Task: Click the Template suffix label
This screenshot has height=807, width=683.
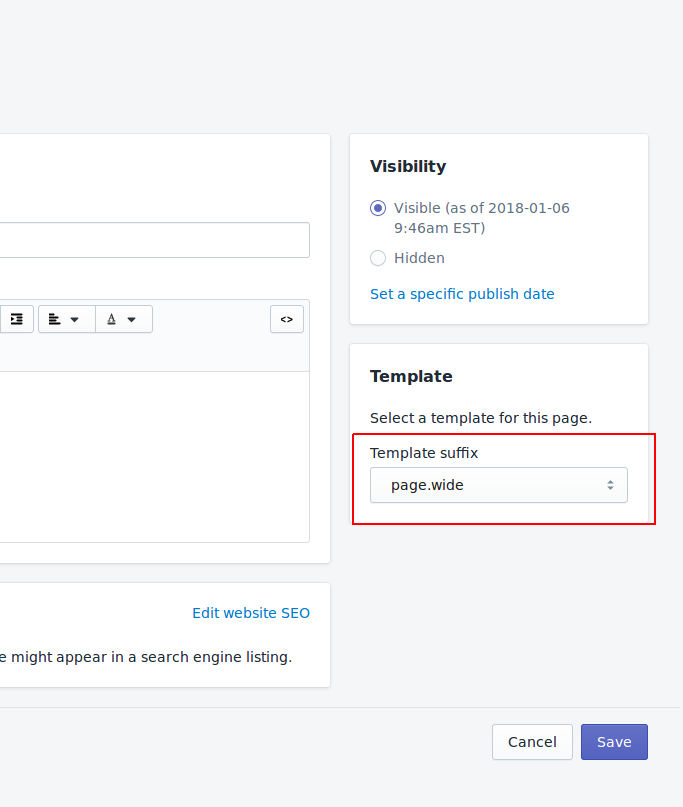Action: (x=424, y=453)
